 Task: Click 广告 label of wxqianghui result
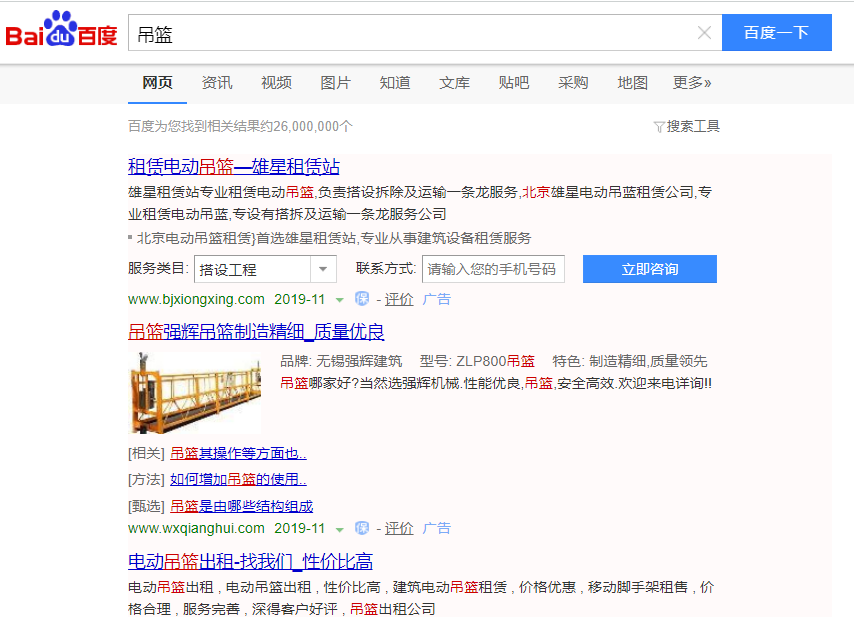[437, 528]
